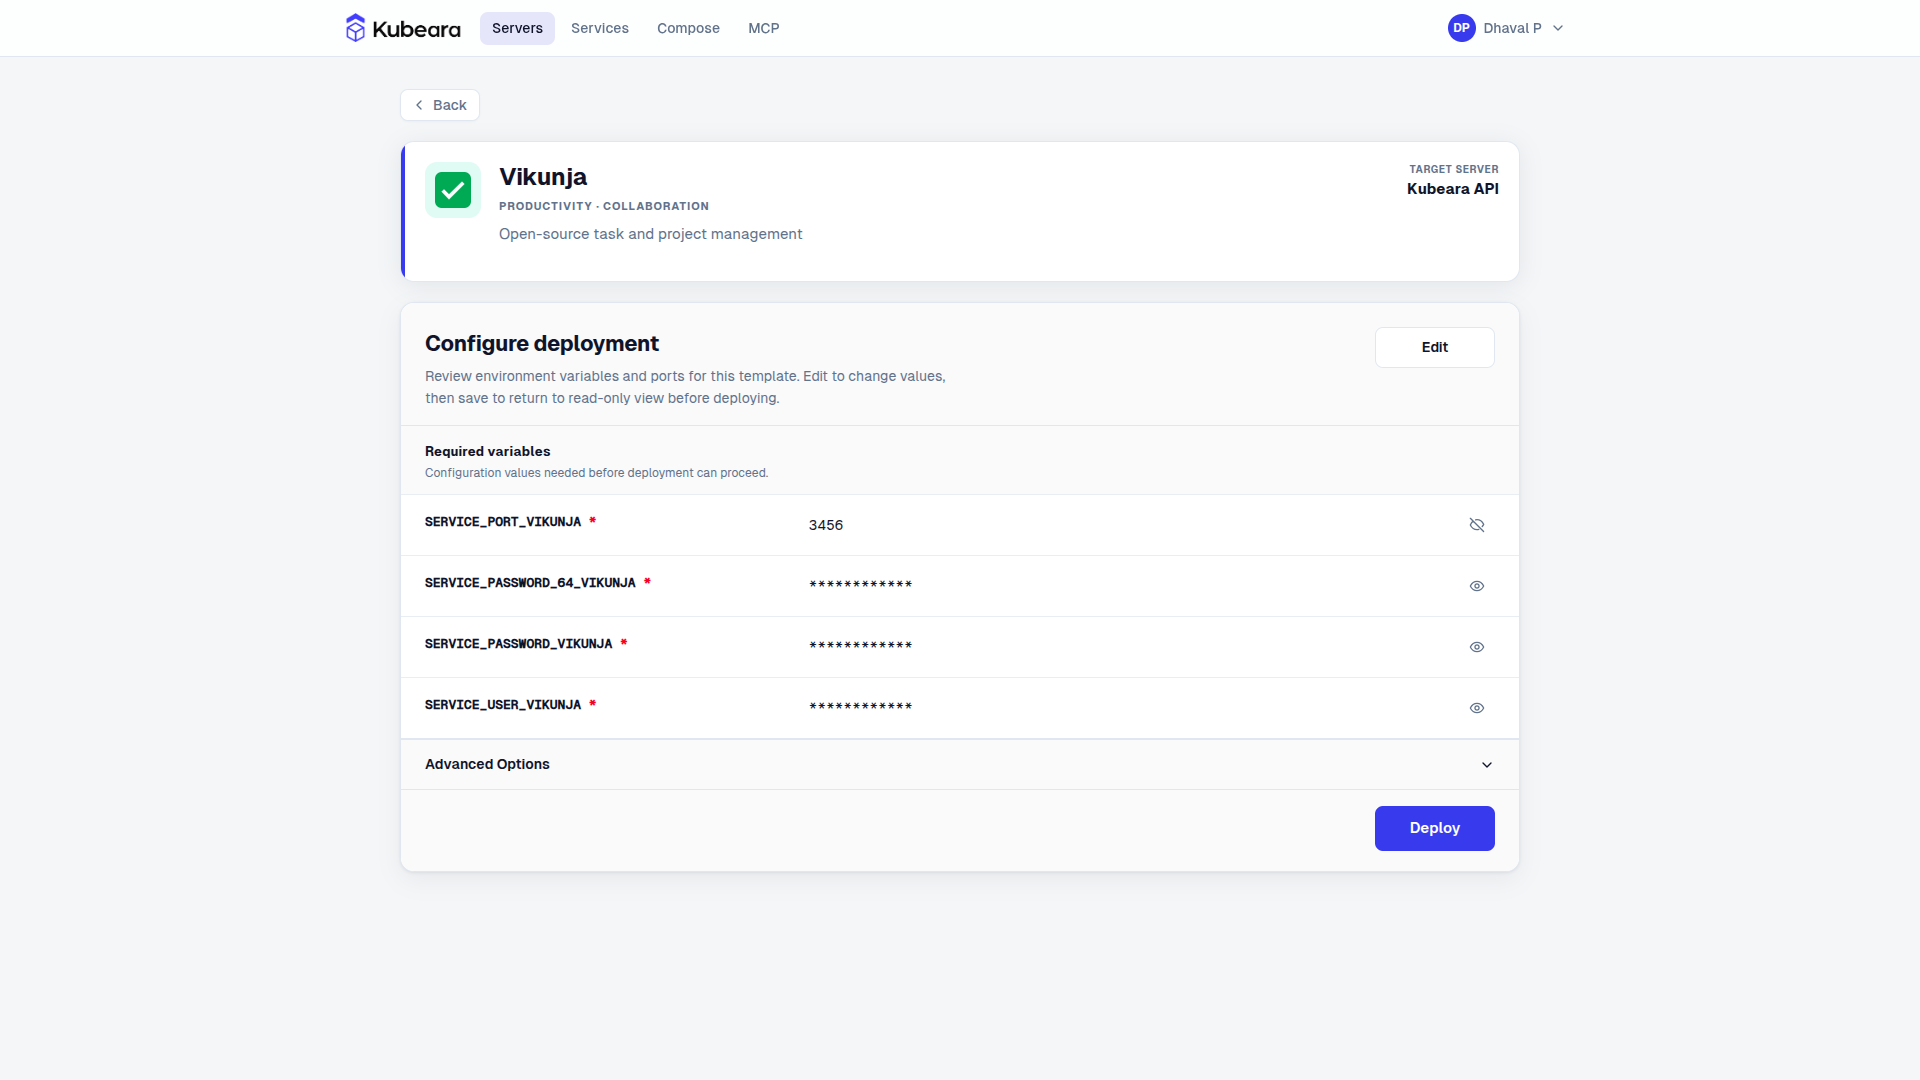Image resolution: width=1920 pixels, height=1080 pixels.
Task: Click the Kubeara brand name
Action: [x=416, y=29]
